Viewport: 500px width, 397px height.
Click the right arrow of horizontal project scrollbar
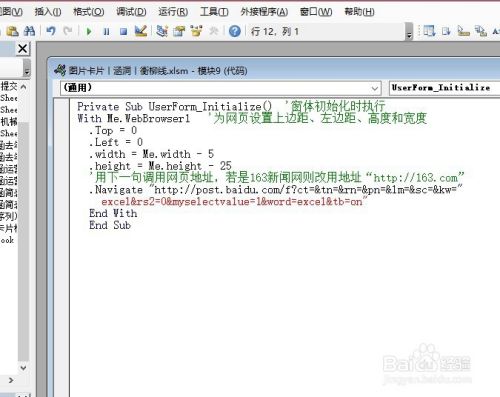click(x=11, y=380)
